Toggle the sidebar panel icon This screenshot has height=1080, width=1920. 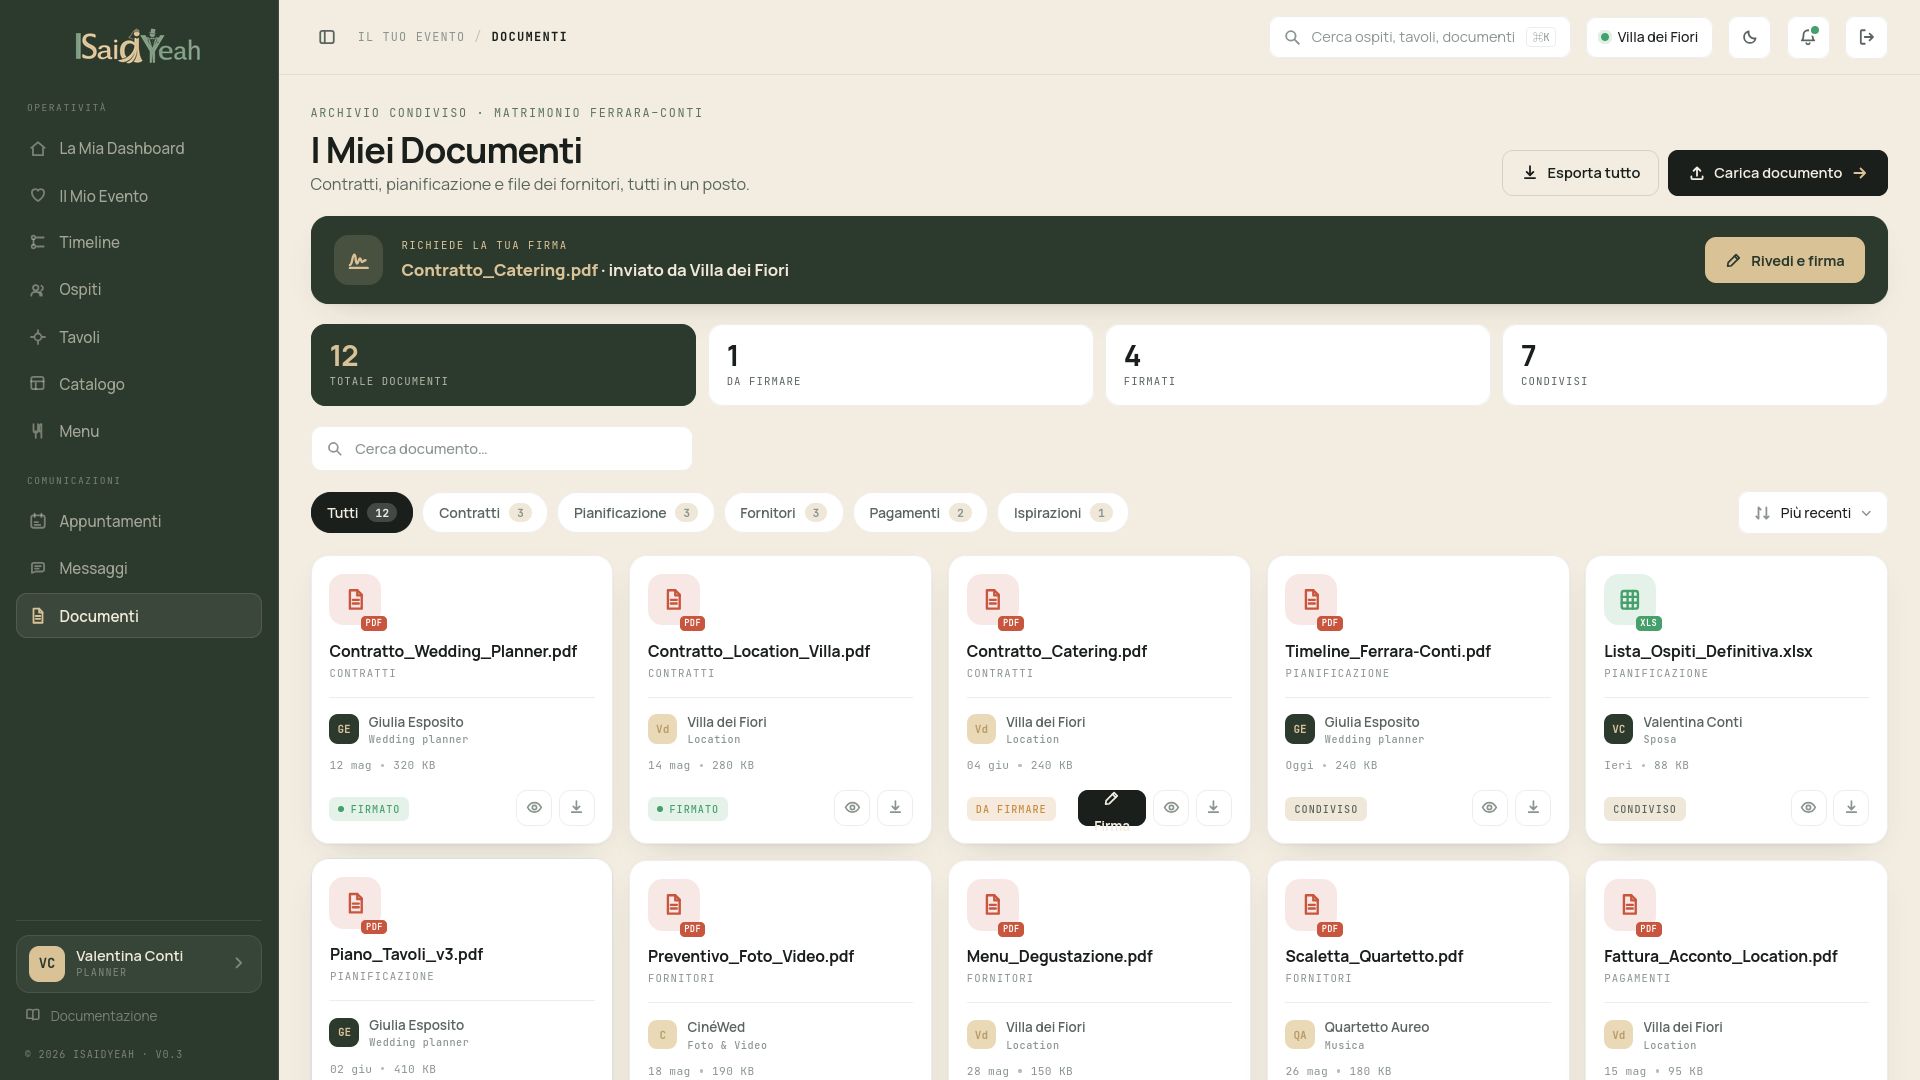(327, 37)
